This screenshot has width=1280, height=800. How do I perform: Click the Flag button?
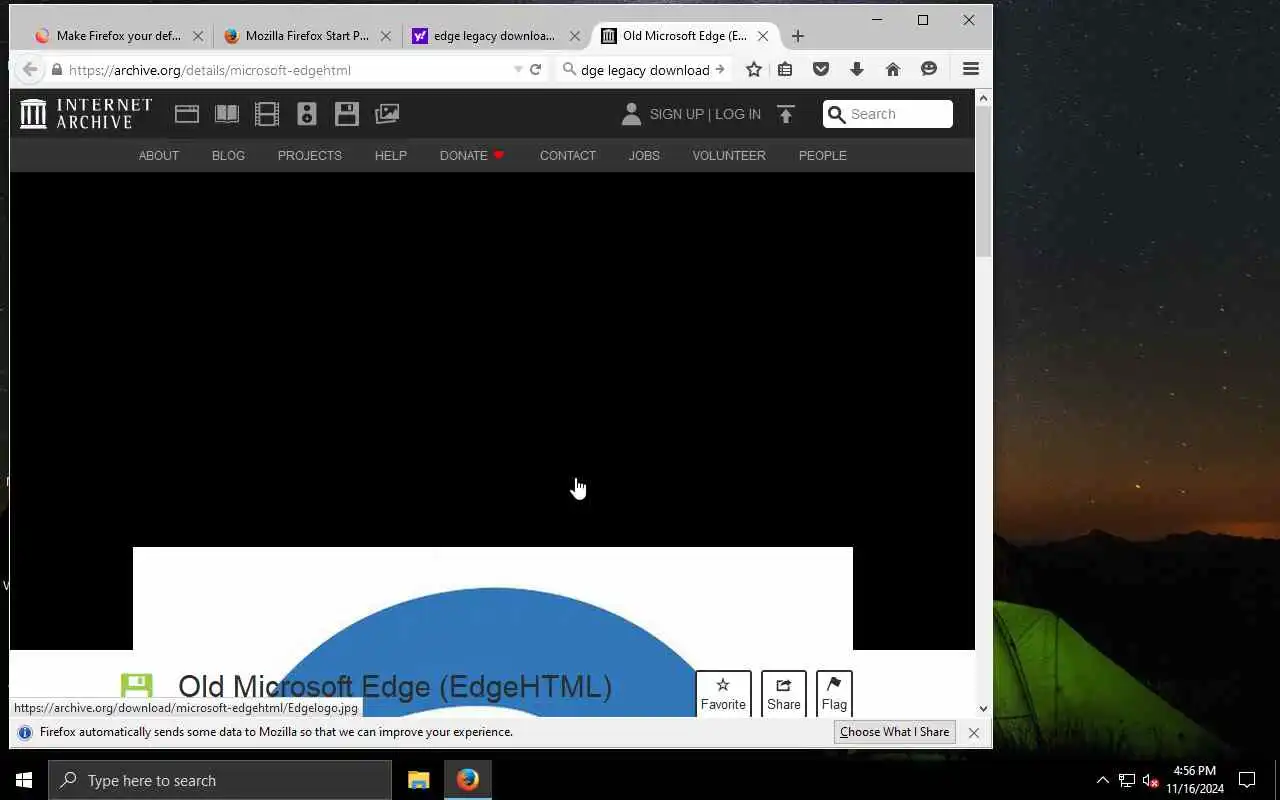[834, 694]
